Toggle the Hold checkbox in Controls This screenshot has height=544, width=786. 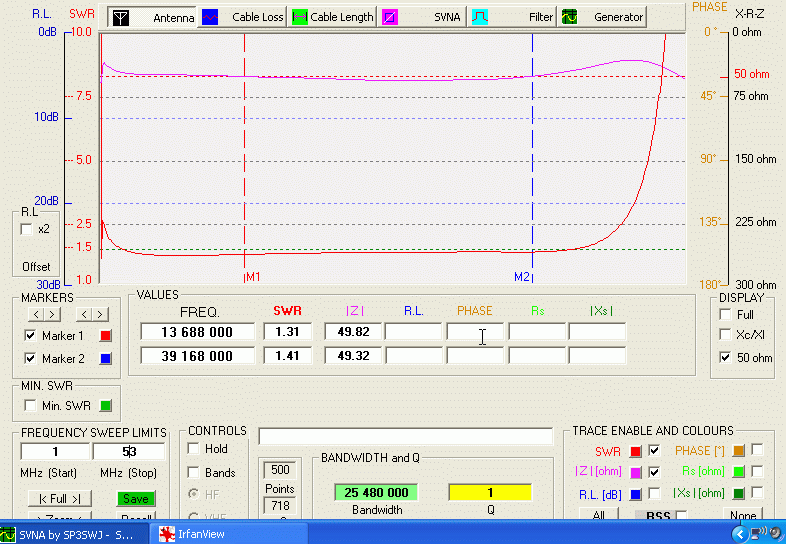coord(194,449)
